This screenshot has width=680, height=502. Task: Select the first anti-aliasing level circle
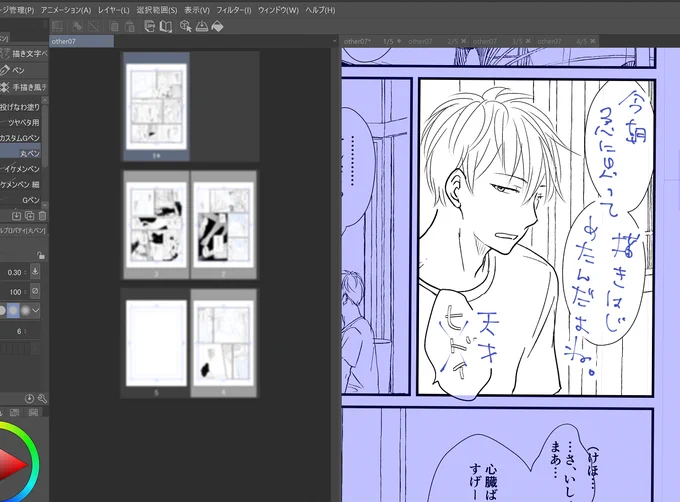[x=2, y=310]
